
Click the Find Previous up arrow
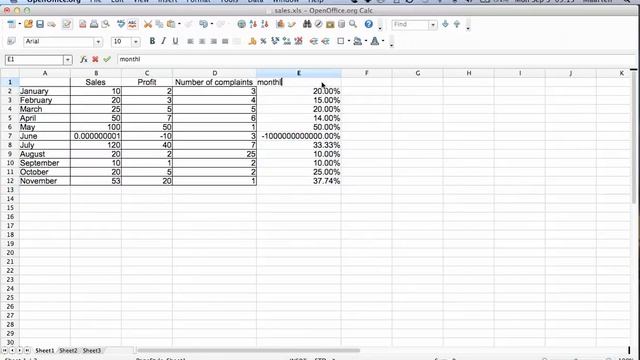[x=457, y=24]
